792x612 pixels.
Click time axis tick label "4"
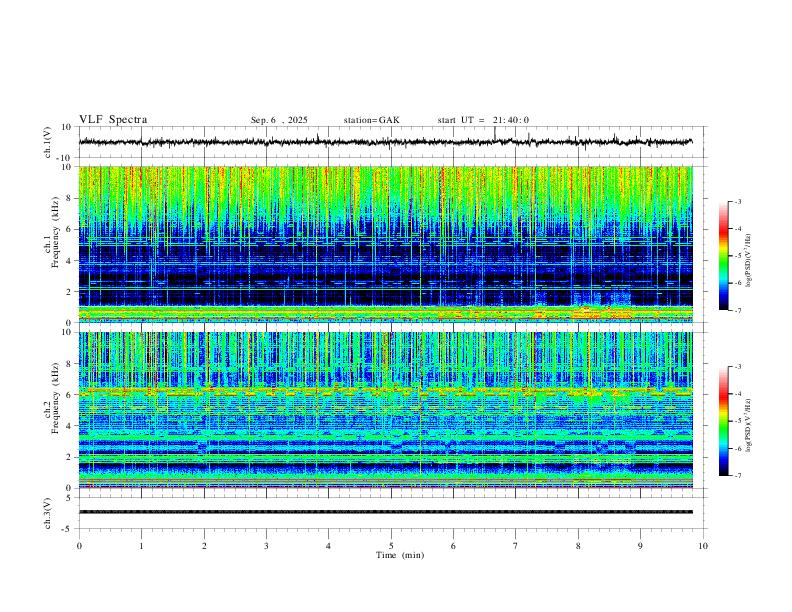coord(329,546)
